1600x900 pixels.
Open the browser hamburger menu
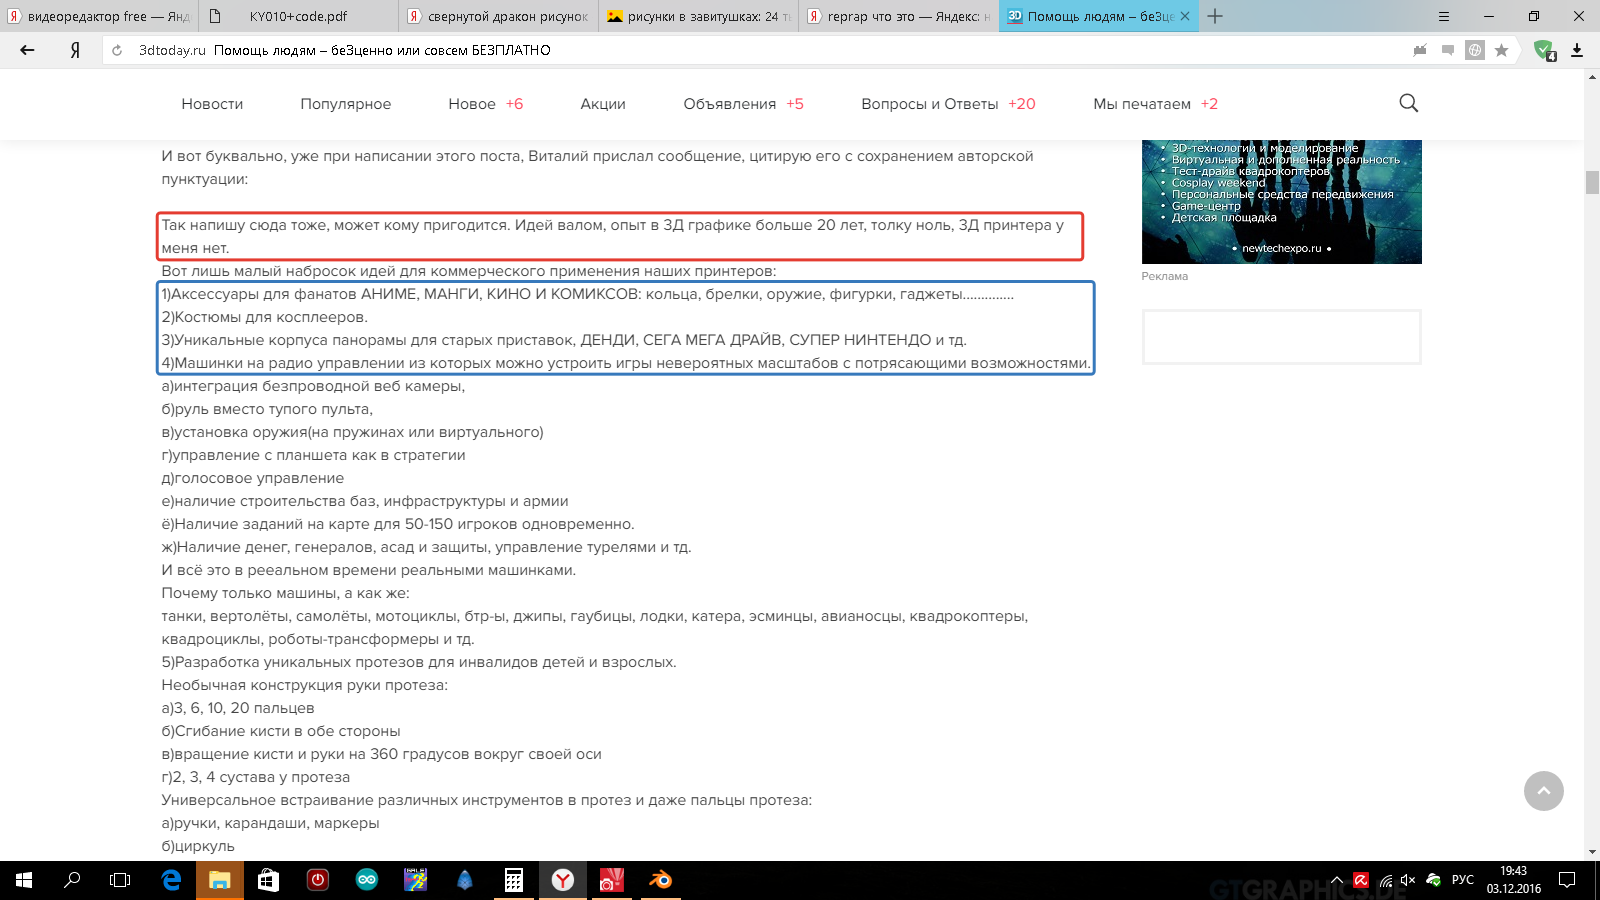(1443, 16)
